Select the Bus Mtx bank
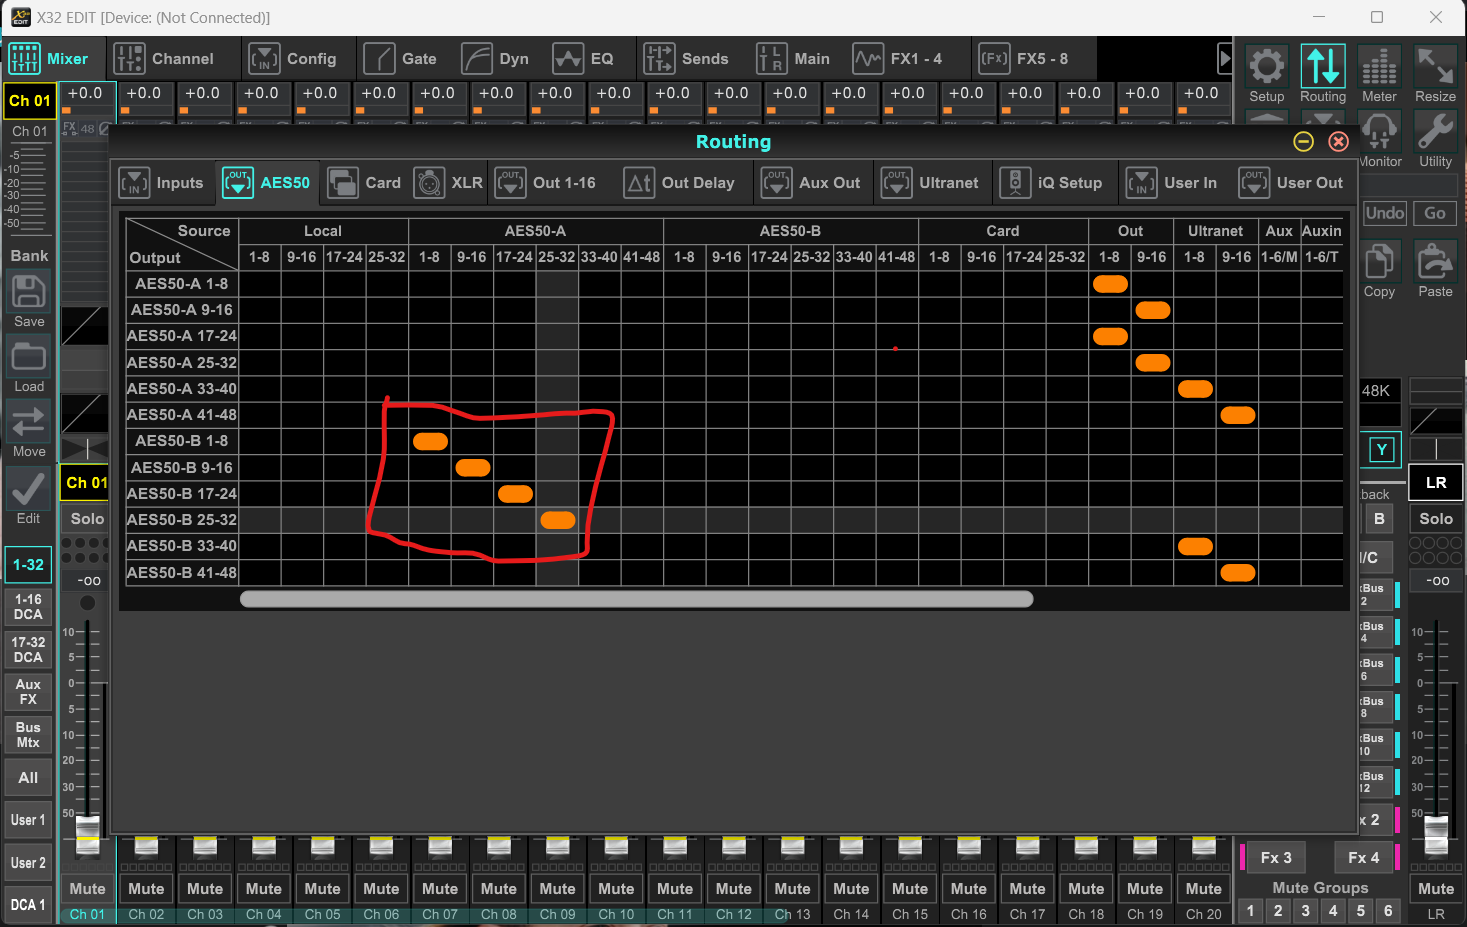This screenshot has height=927, width=1467. click(28, 735)
